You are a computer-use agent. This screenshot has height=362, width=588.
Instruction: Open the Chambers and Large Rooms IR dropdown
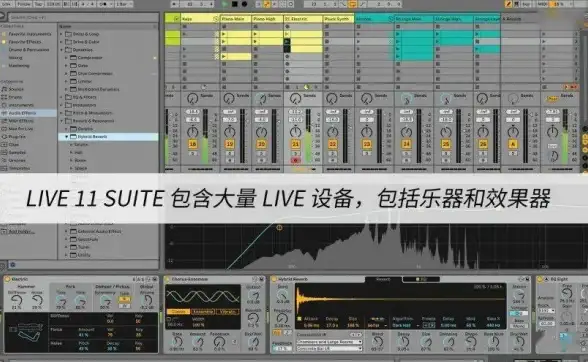point(329,342)
